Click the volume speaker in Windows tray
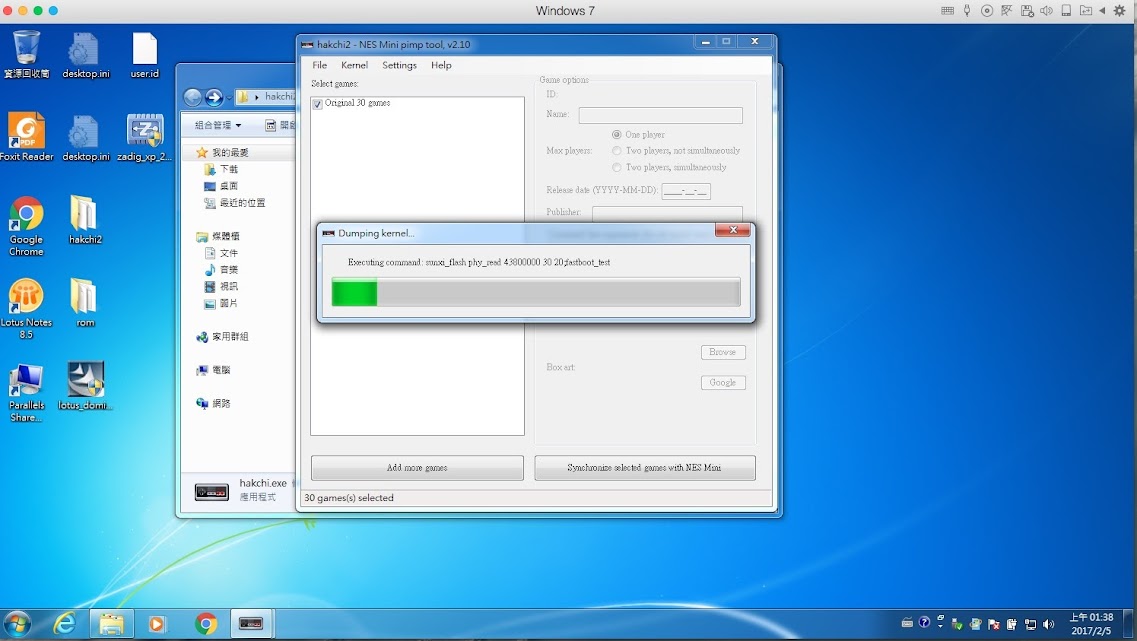1137x641 pixels. (x=1049, y=624)
